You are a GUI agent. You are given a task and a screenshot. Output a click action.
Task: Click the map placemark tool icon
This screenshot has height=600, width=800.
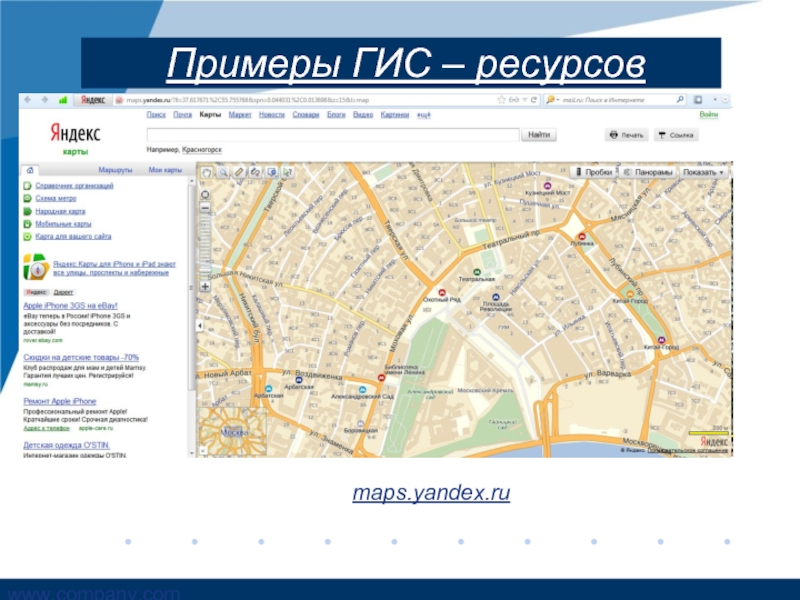[271, 172]
